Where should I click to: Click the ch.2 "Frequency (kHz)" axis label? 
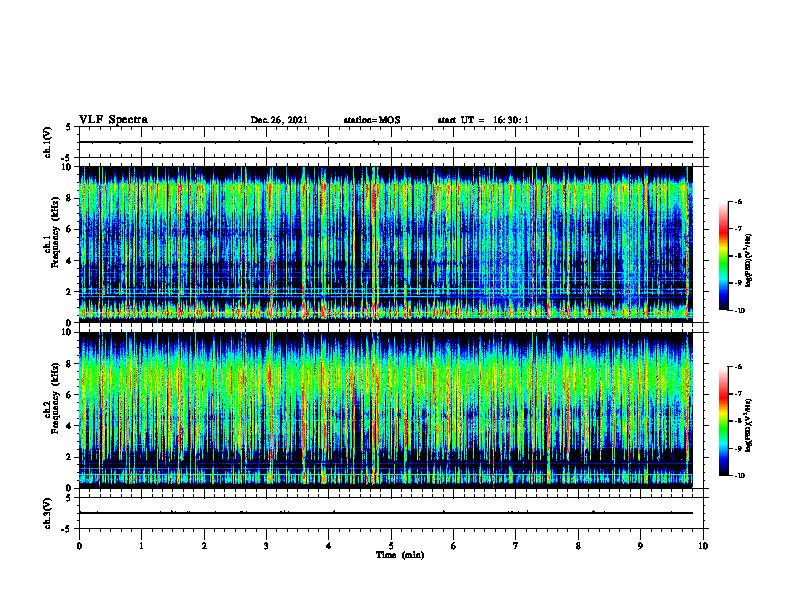[x=56, y=398]
